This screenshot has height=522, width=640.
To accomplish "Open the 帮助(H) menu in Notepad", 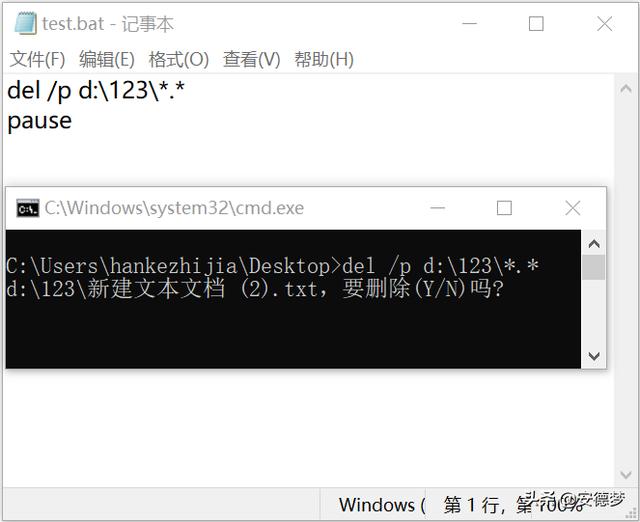I will pyautogui.click(x=324, y=60).
